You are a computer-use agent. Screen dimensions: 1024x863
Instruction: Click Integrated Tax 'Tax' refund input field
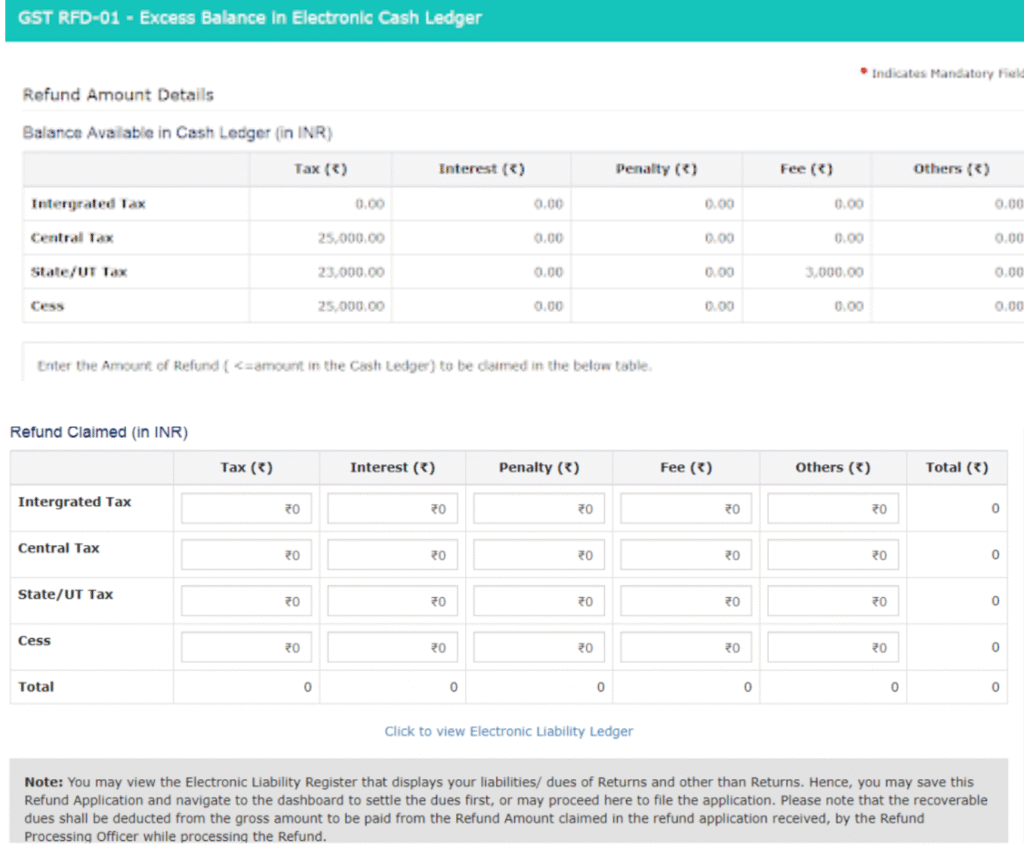[x=246, y=509]
